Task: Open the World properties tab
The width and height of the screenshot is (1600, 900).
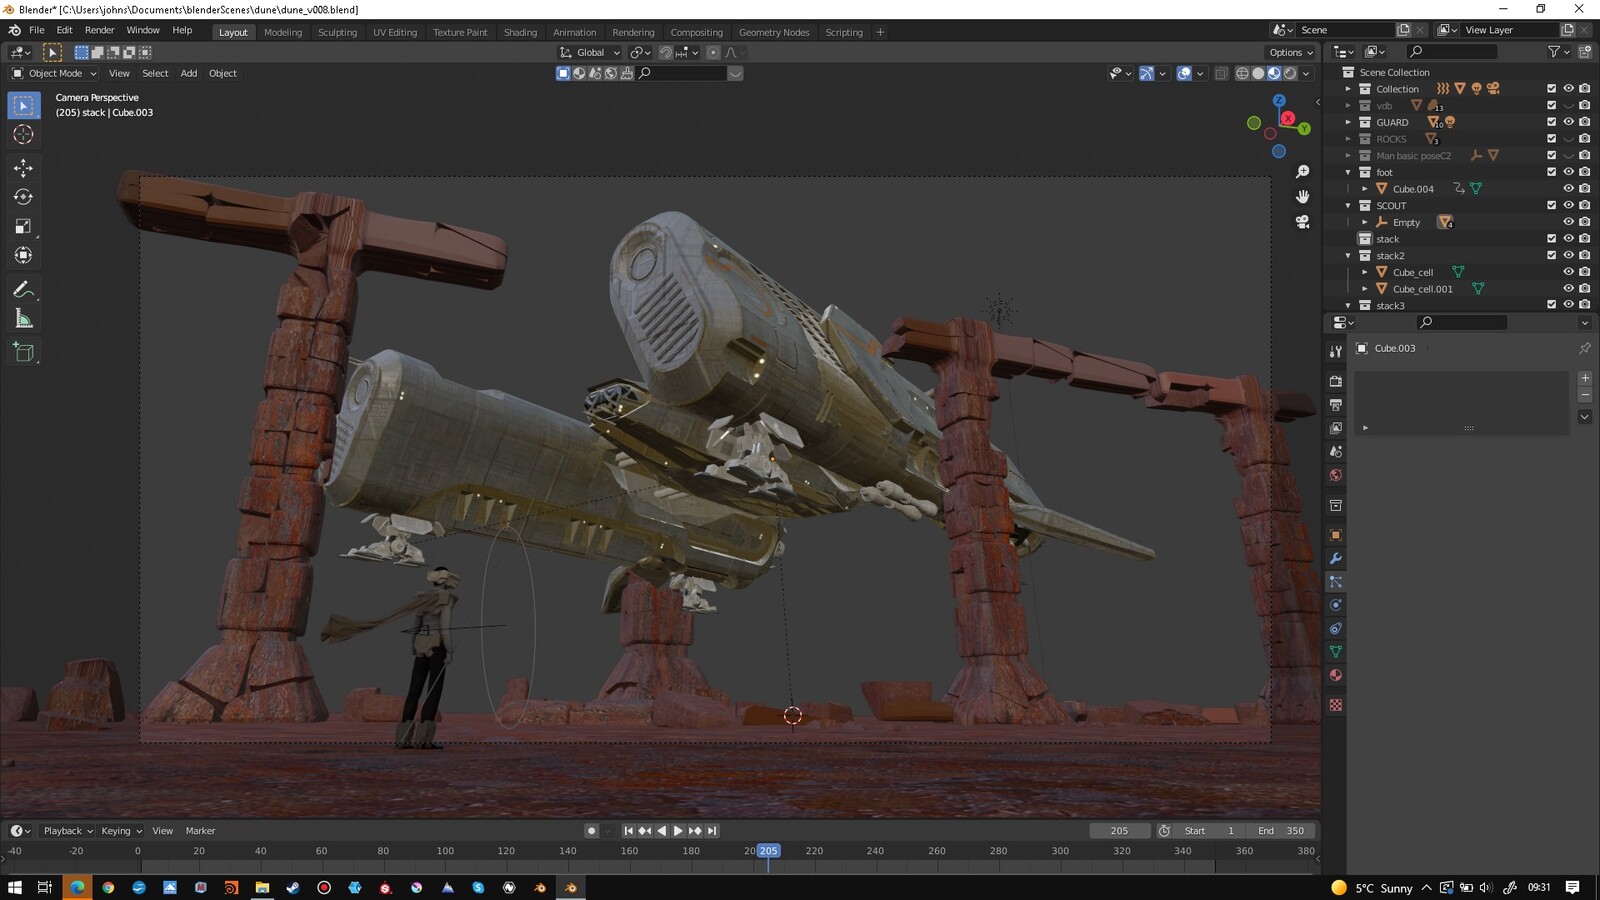Action: pyautogui.click(x=1335, y=475)
